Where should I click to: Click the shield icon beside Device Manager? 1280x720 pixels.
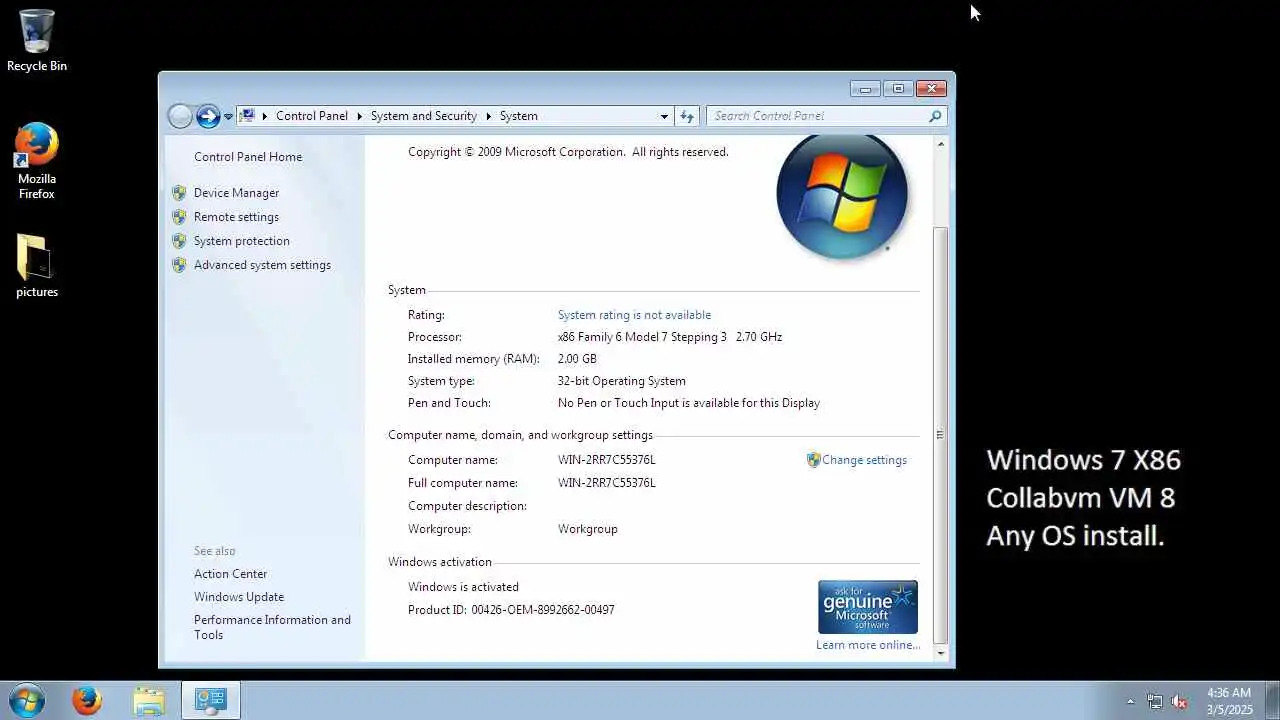pyautogui.click(x=179, y=193)
